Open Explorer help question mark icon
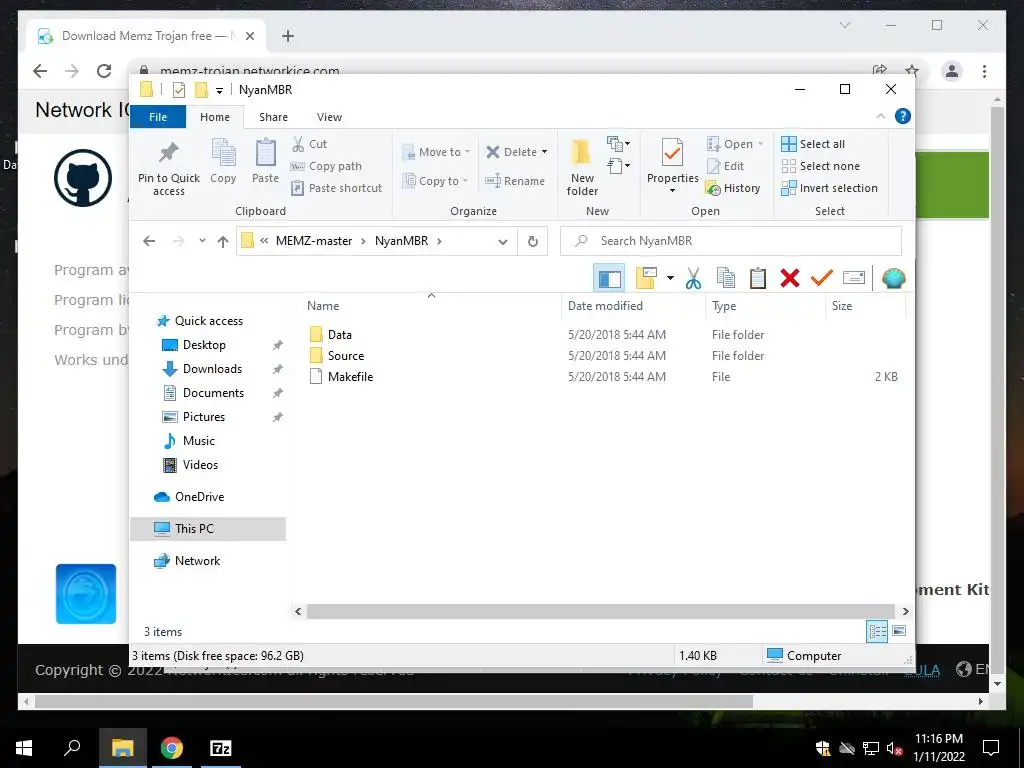The image size is (1024, 768). [903, 116]
